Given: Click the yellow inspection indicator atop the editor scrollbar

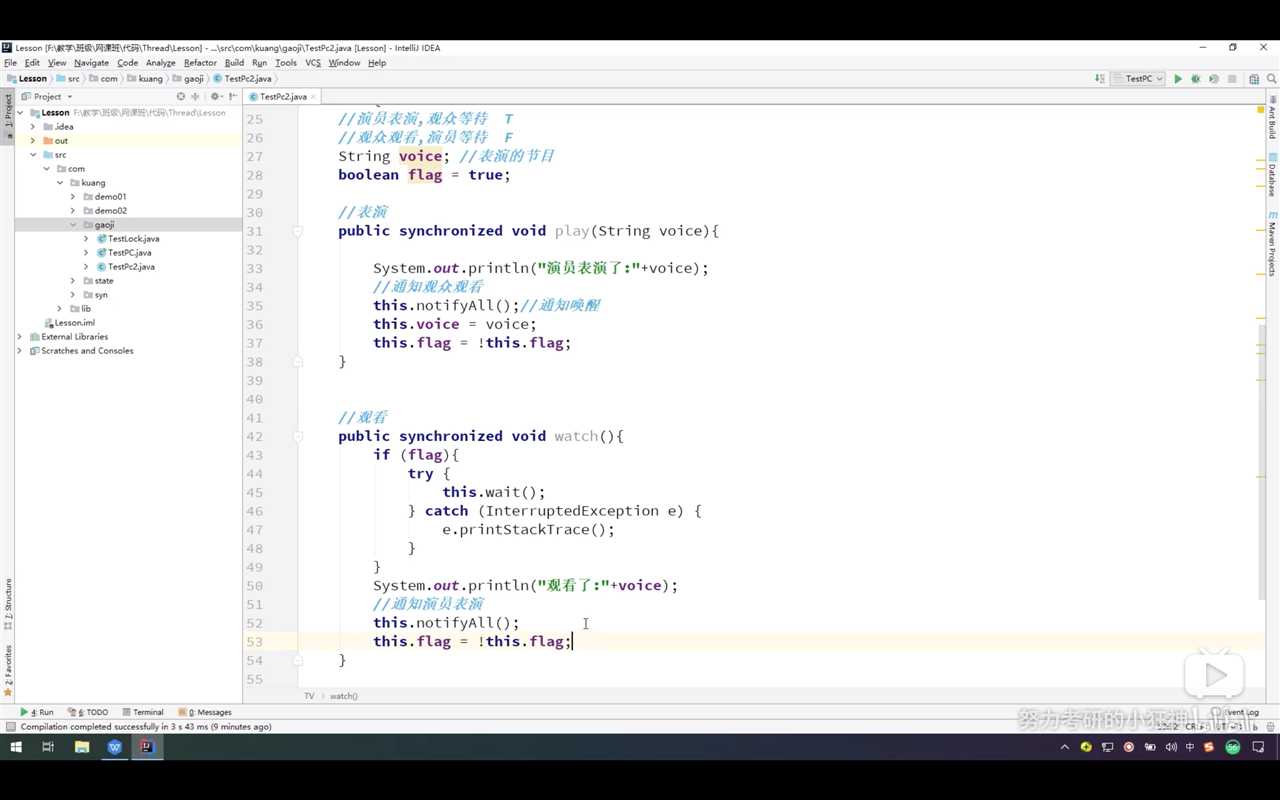Looking at the screenshot, I should (x=1261, y=109).
